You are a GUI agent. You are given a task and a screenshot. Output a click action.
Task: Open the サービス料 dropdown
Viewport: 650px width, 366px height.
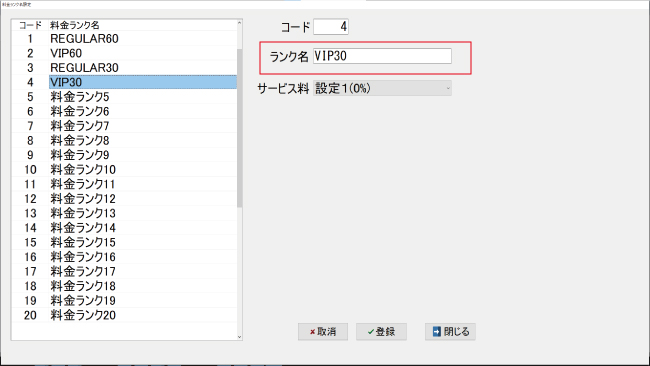click(x=382, y=88)
